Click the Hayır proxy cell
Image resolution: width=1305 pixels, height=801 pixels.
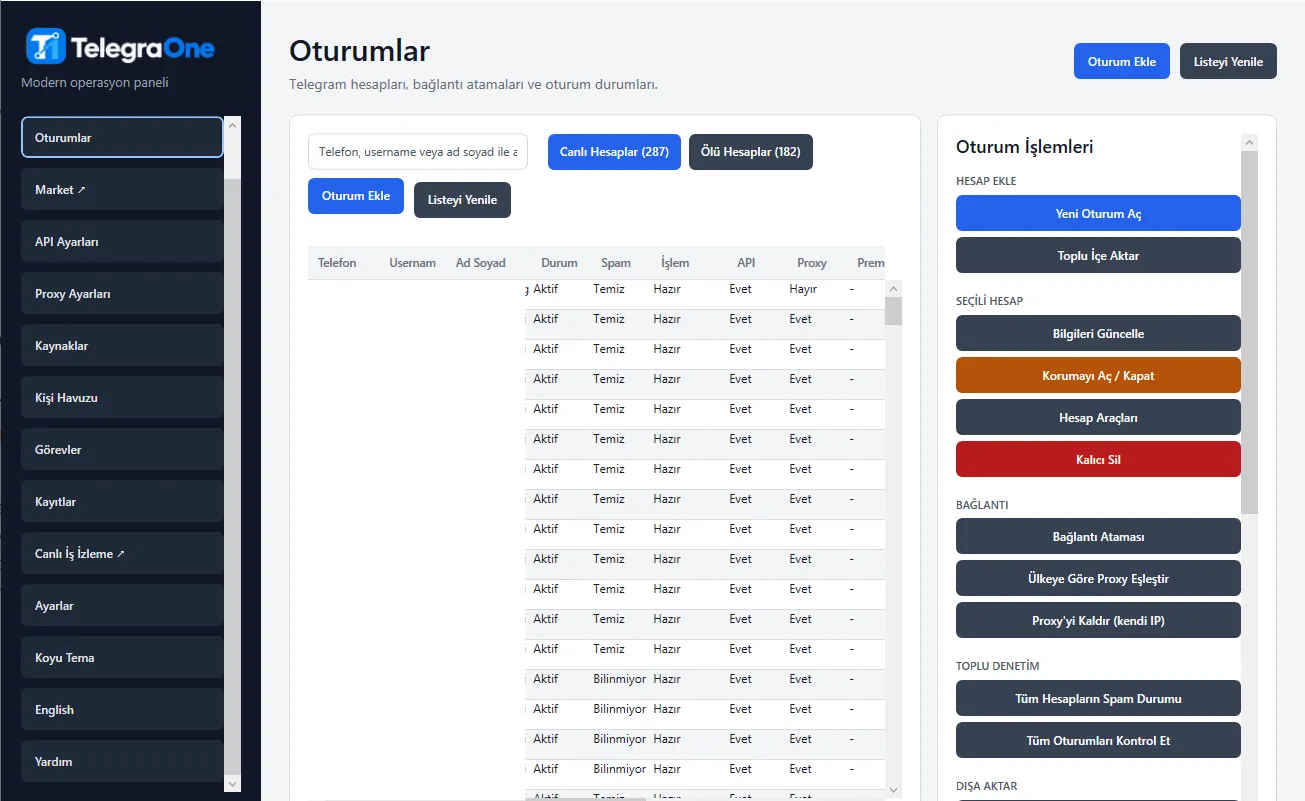tap(803, 289)
